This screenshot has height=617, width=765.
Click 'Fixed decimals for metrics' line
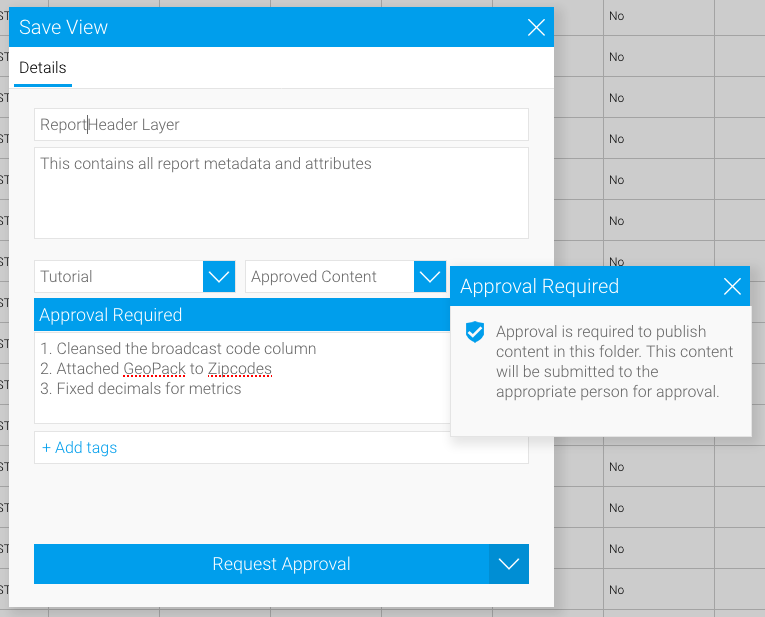coord(141,389)
